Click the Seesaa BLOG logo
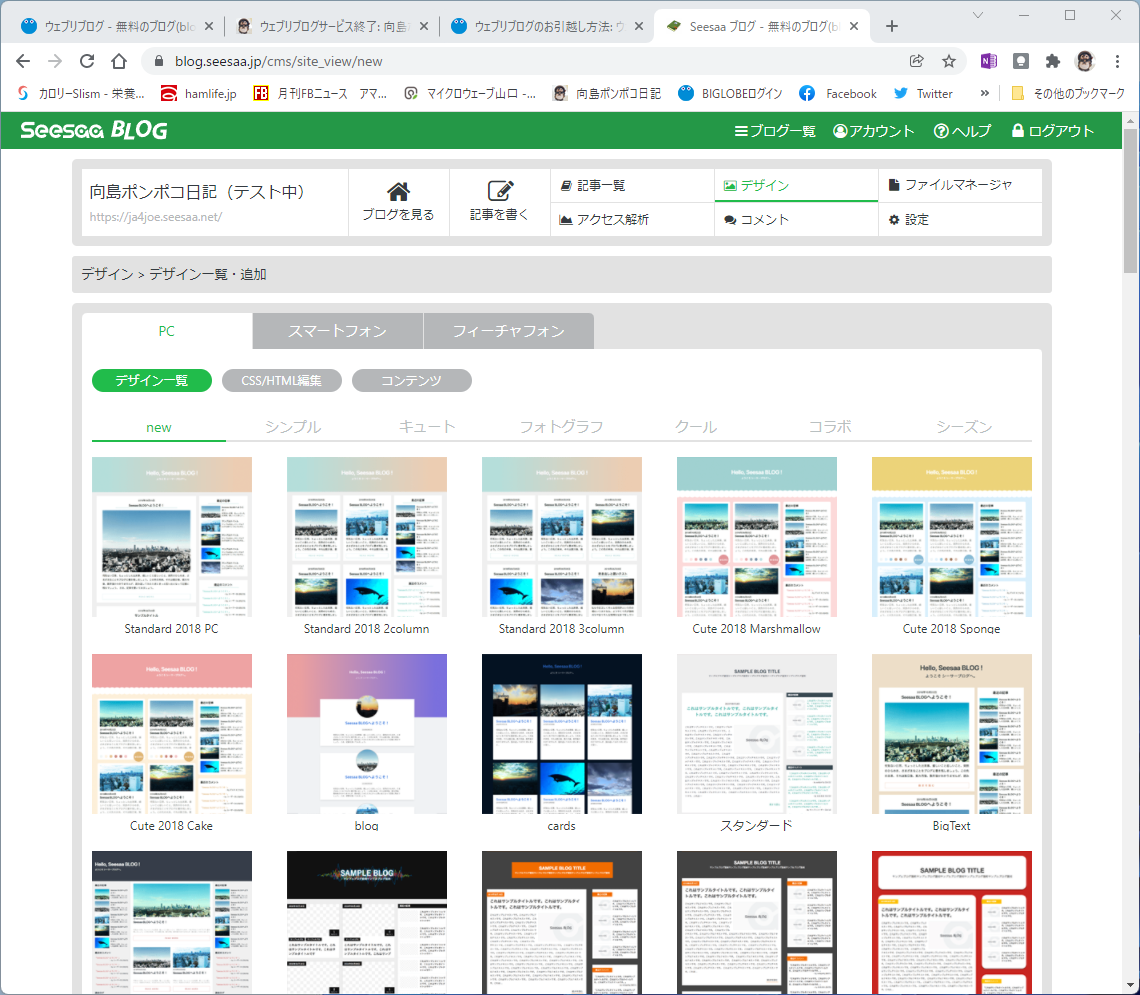Image resolution: width=1140 pixels, height=995 pixels. tap(94, 130)
